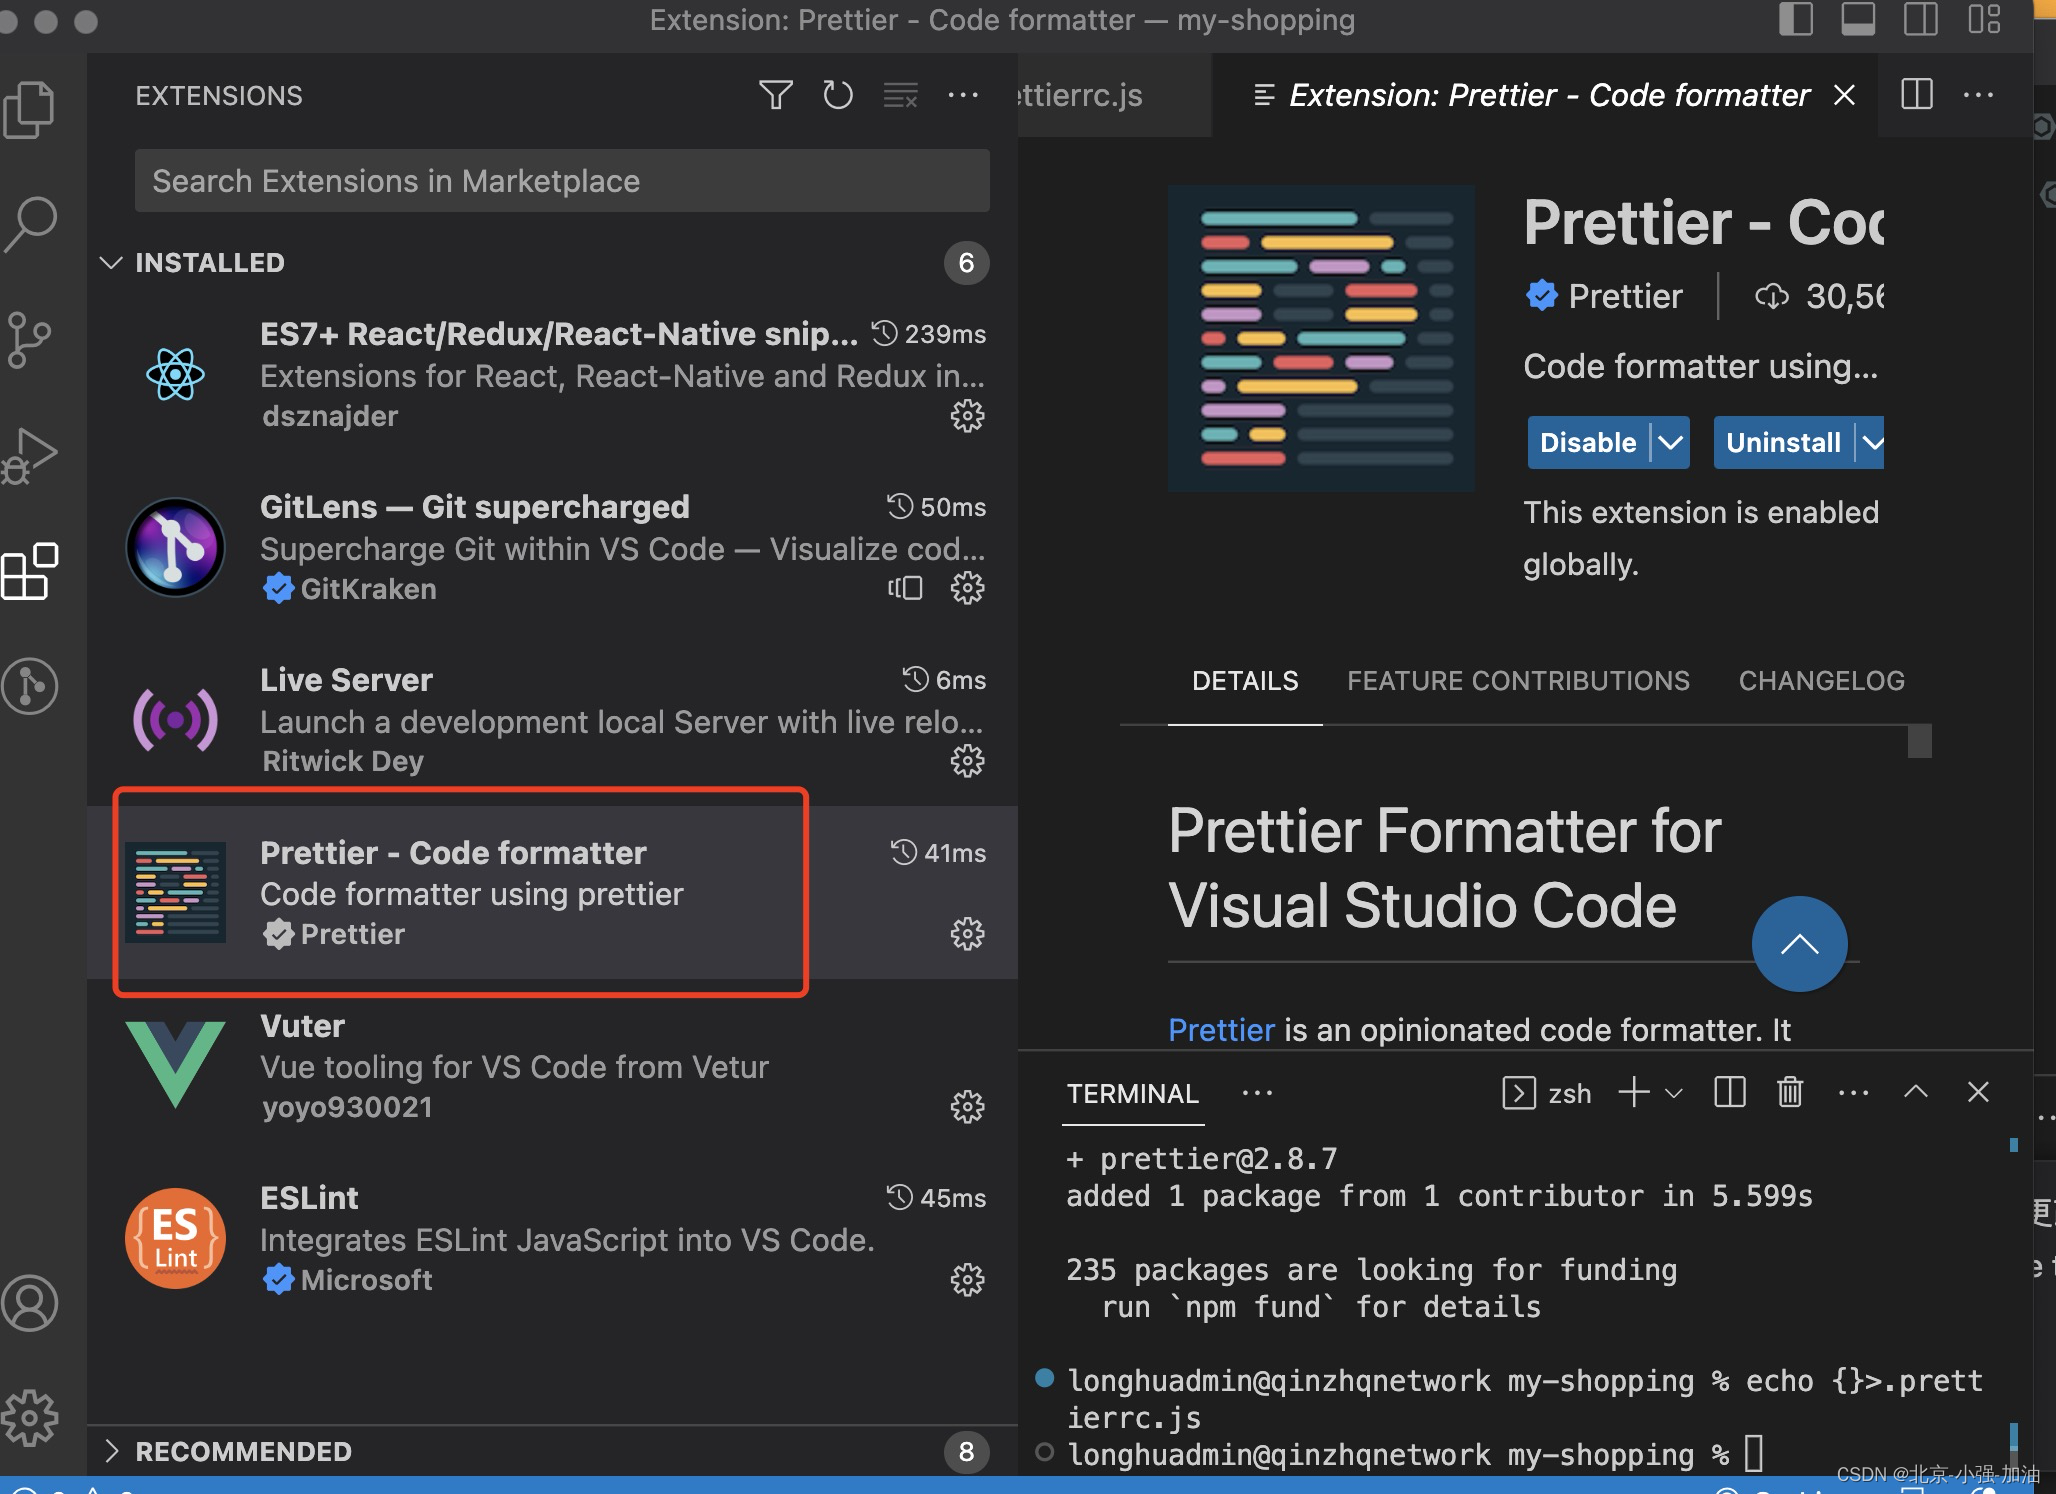Click the Search Extensions in Marketplace field

pos(562,181)
